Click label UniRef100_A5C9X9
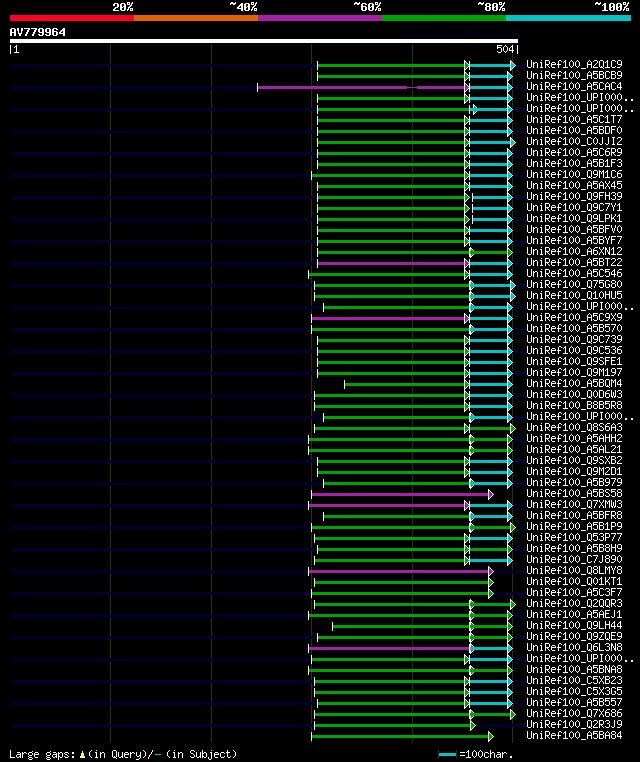The height and width of the screenshot is (762, 640). click(574, 317)
